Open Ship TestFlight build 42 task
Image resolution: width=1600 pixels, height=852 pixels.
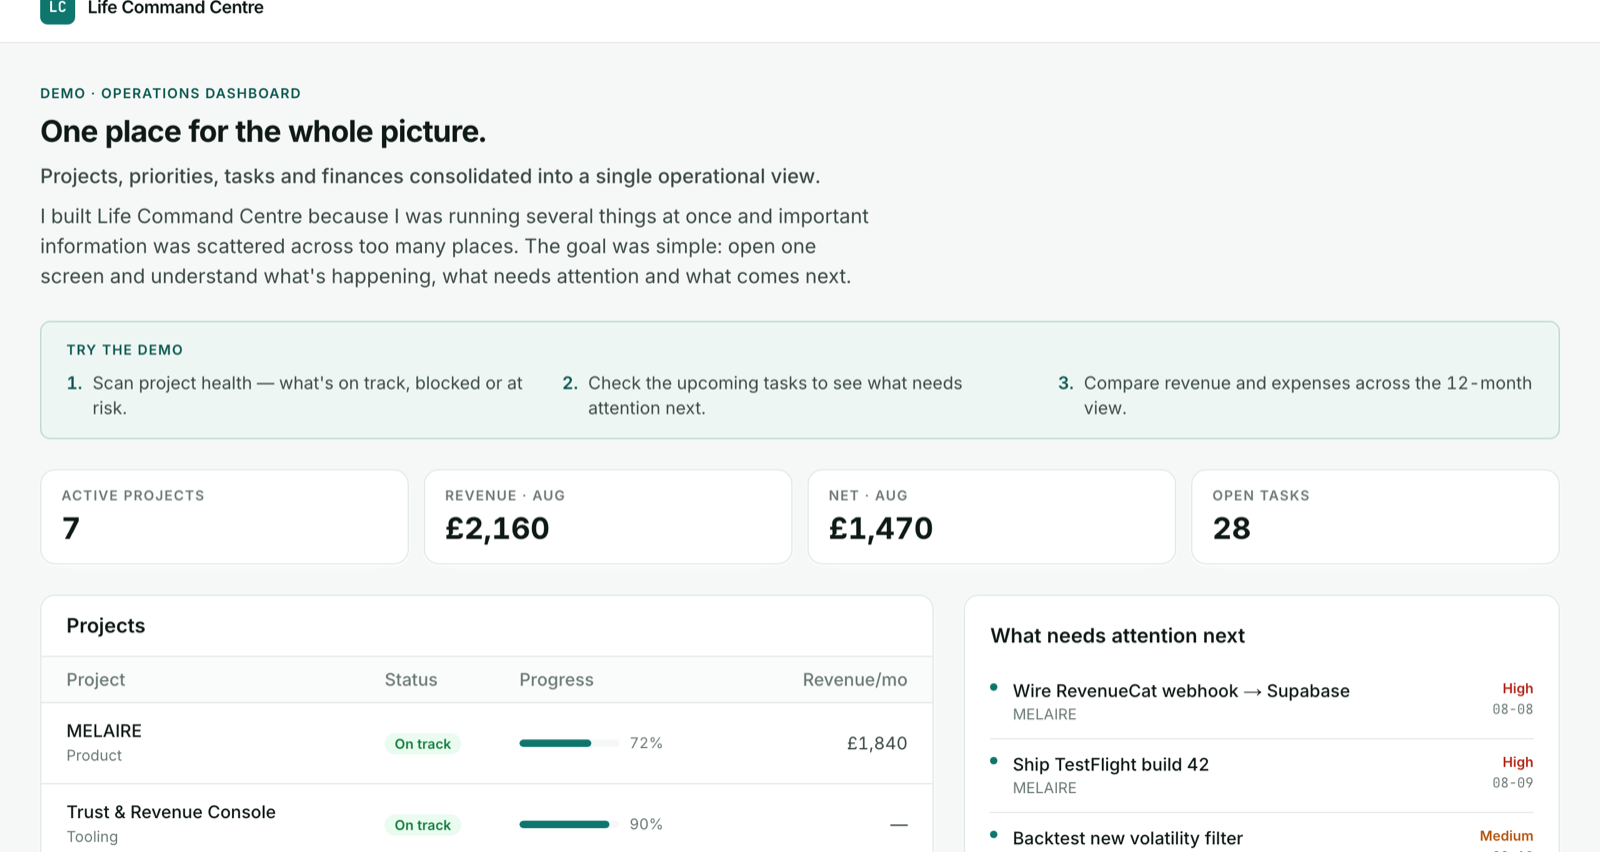[1111, 765]
